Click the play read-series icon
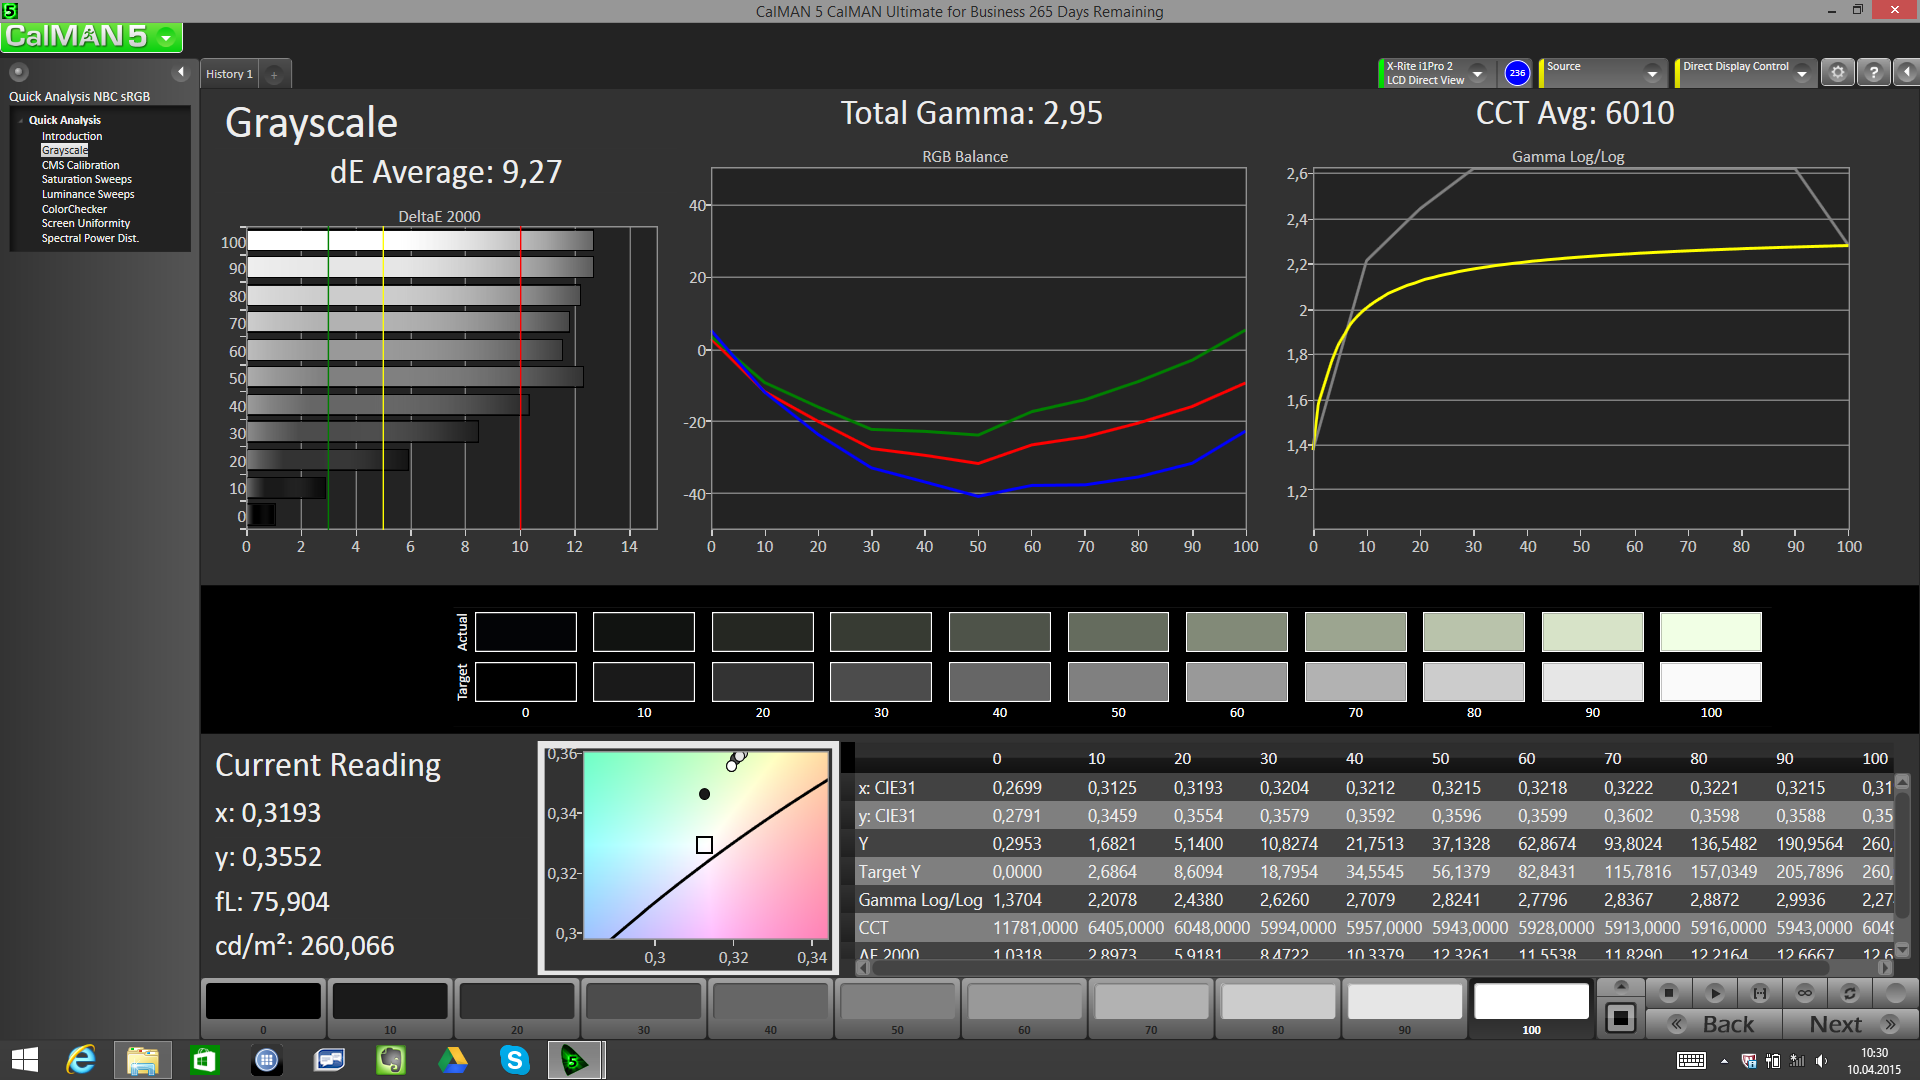Viewport: 1920px width, 1080px height. 1714,993
